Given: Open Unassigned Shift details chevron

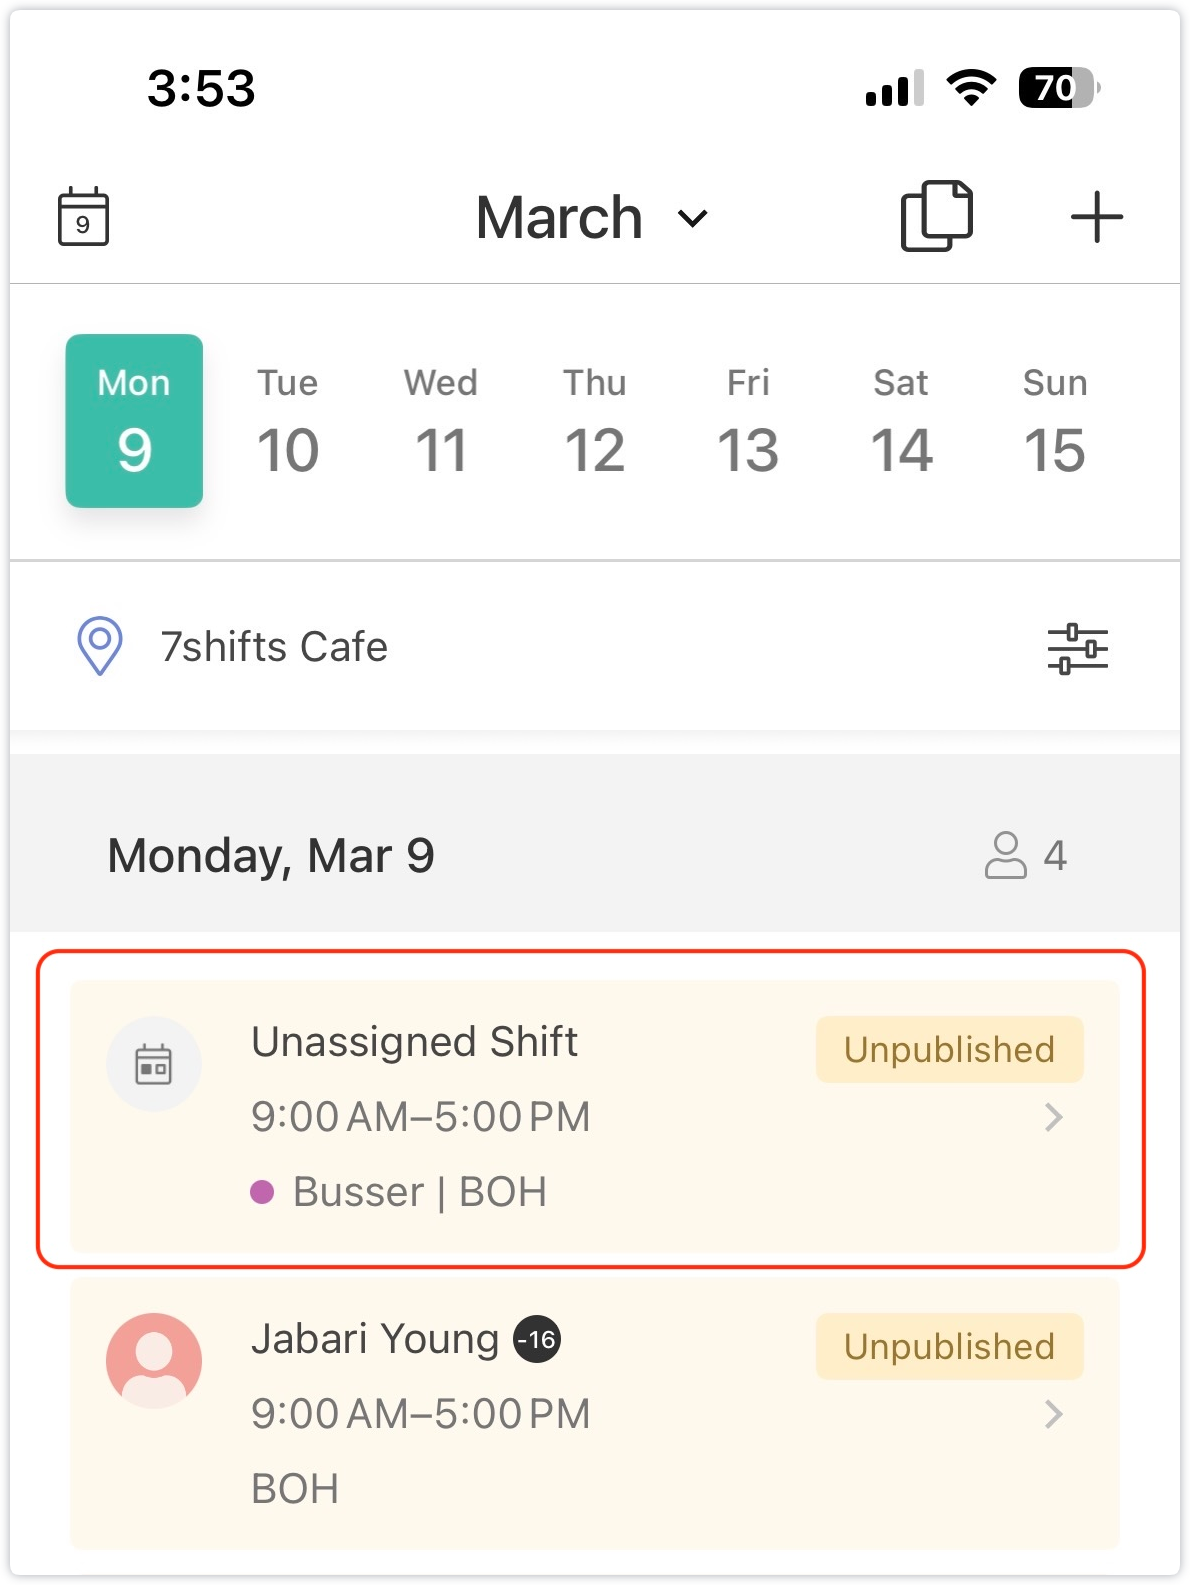Looking at the screenshot, I should 1053,1117.
